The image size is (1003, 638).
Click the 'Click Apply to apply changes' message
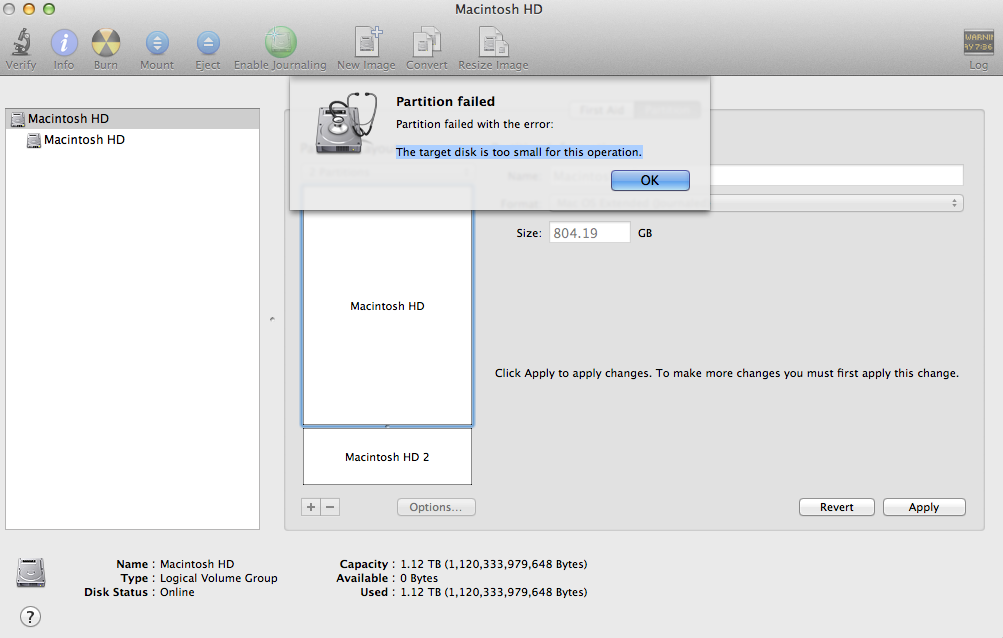click(x=727, y=373)
